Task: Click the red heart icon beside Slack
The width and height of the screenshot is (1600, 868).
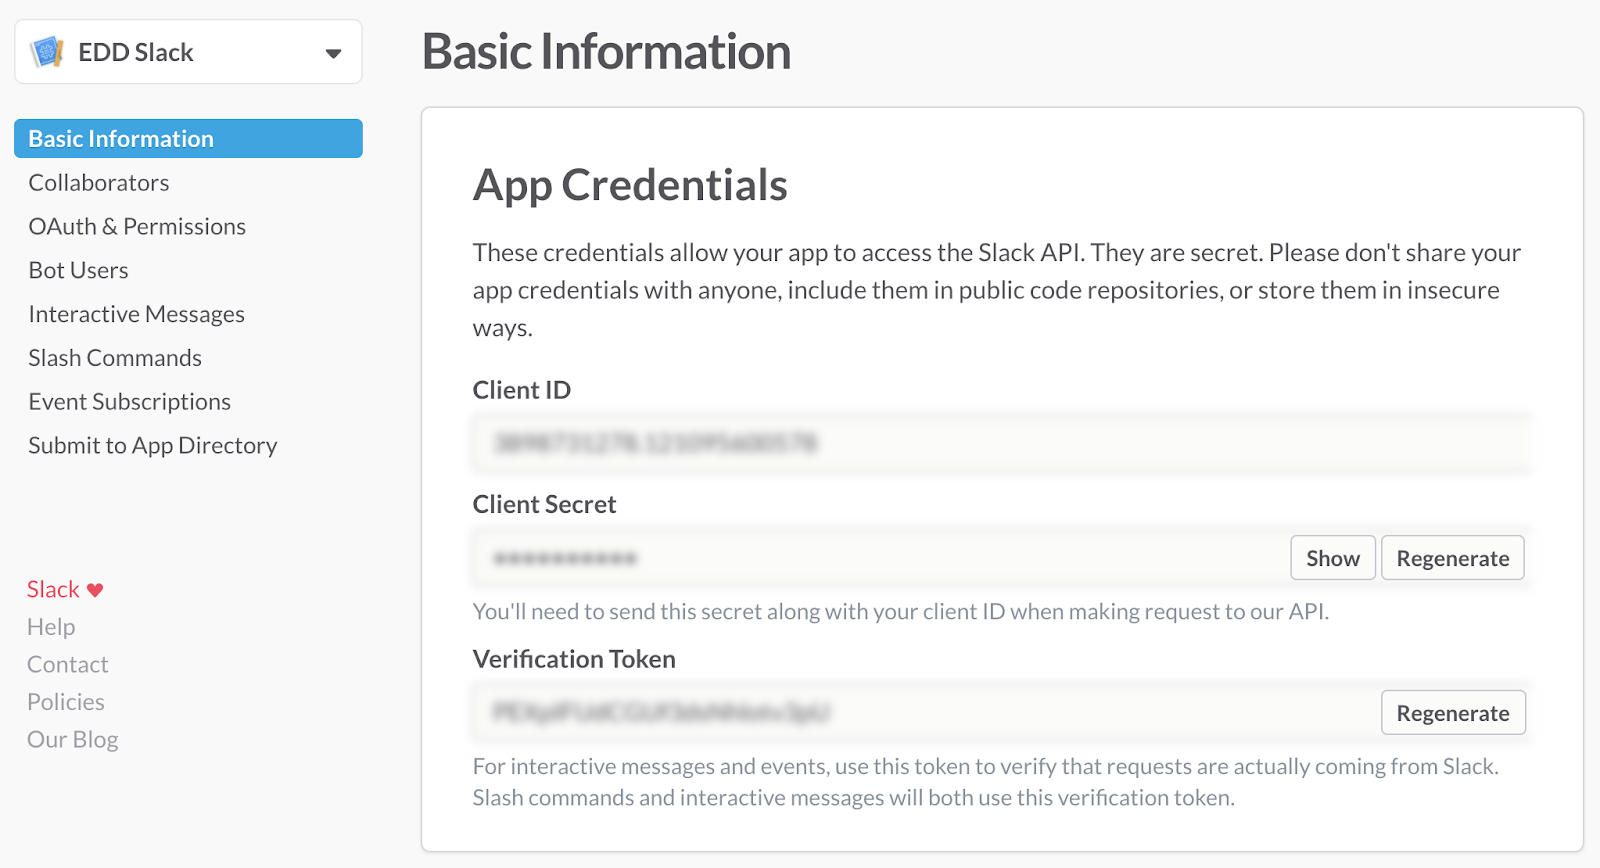Action: coord(95,590)
